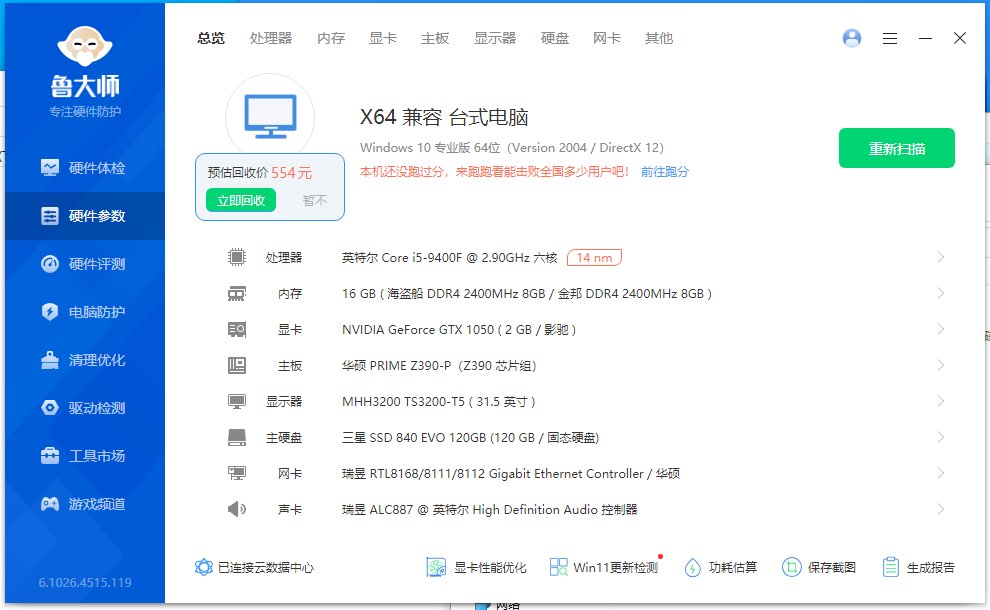Viewport: 990px width, 610px height.
Task: Expand the 处理器 row chevron arrow
Action: click(940, 258)
